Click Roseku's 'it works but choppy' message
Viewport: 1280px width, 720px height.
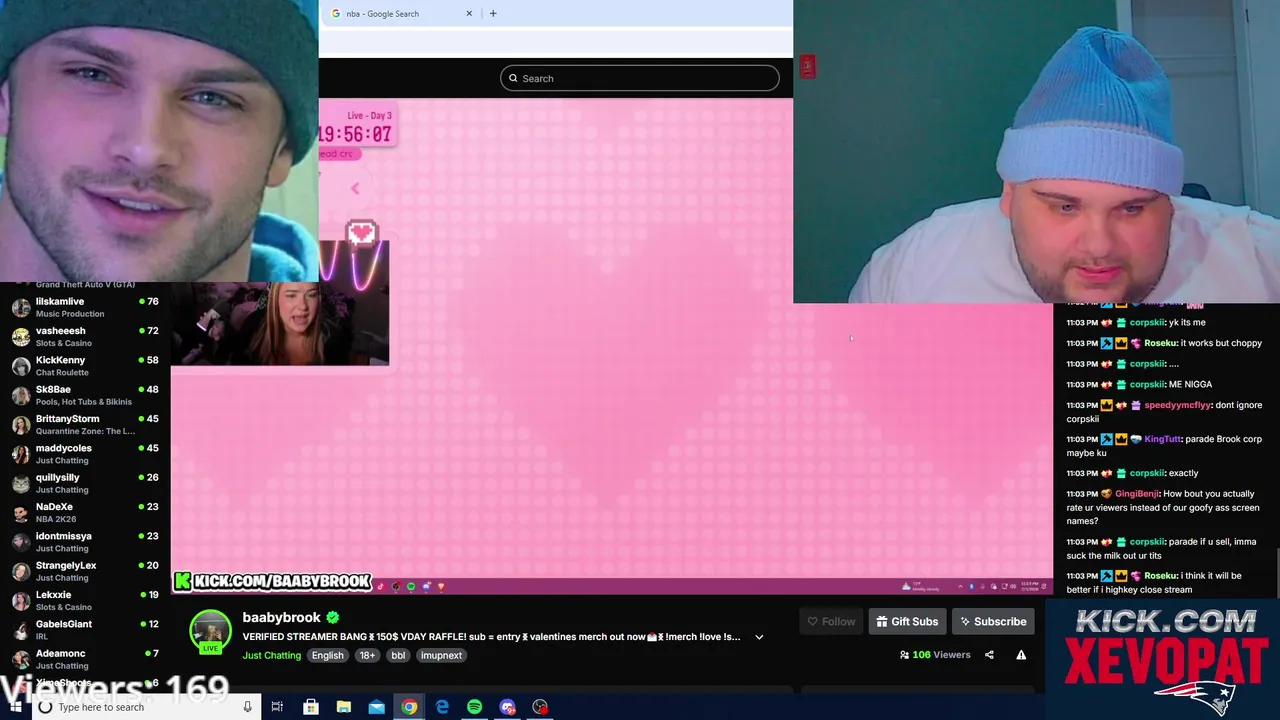[x=1221, y=343]
